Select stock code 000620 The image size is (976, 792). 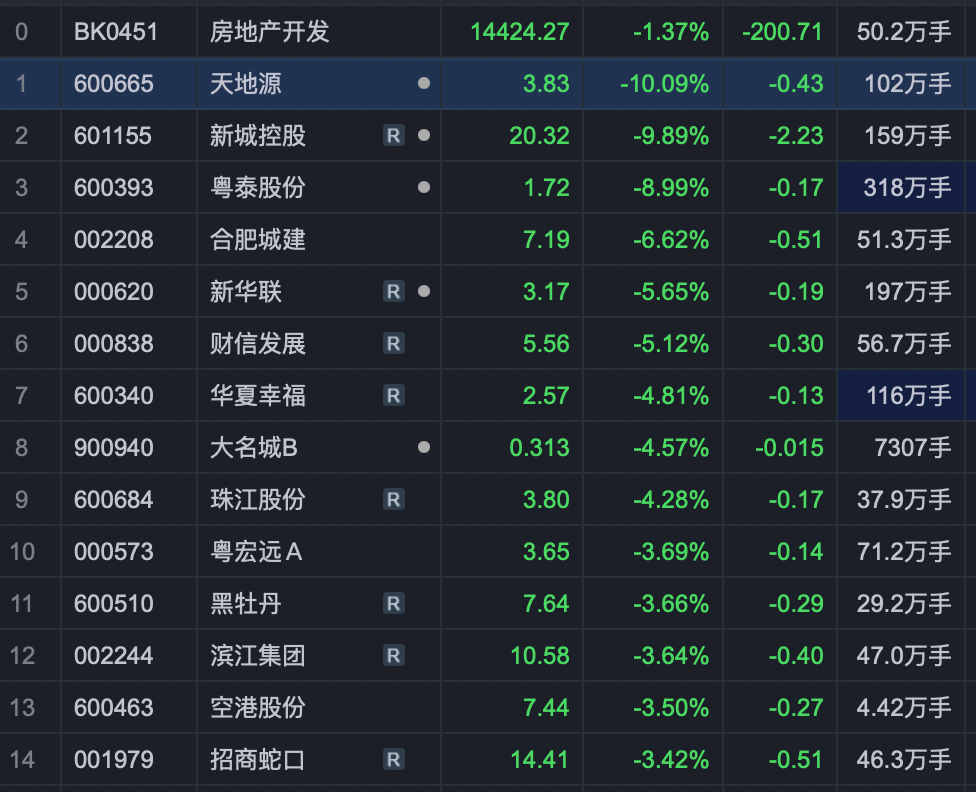[113, 291]
